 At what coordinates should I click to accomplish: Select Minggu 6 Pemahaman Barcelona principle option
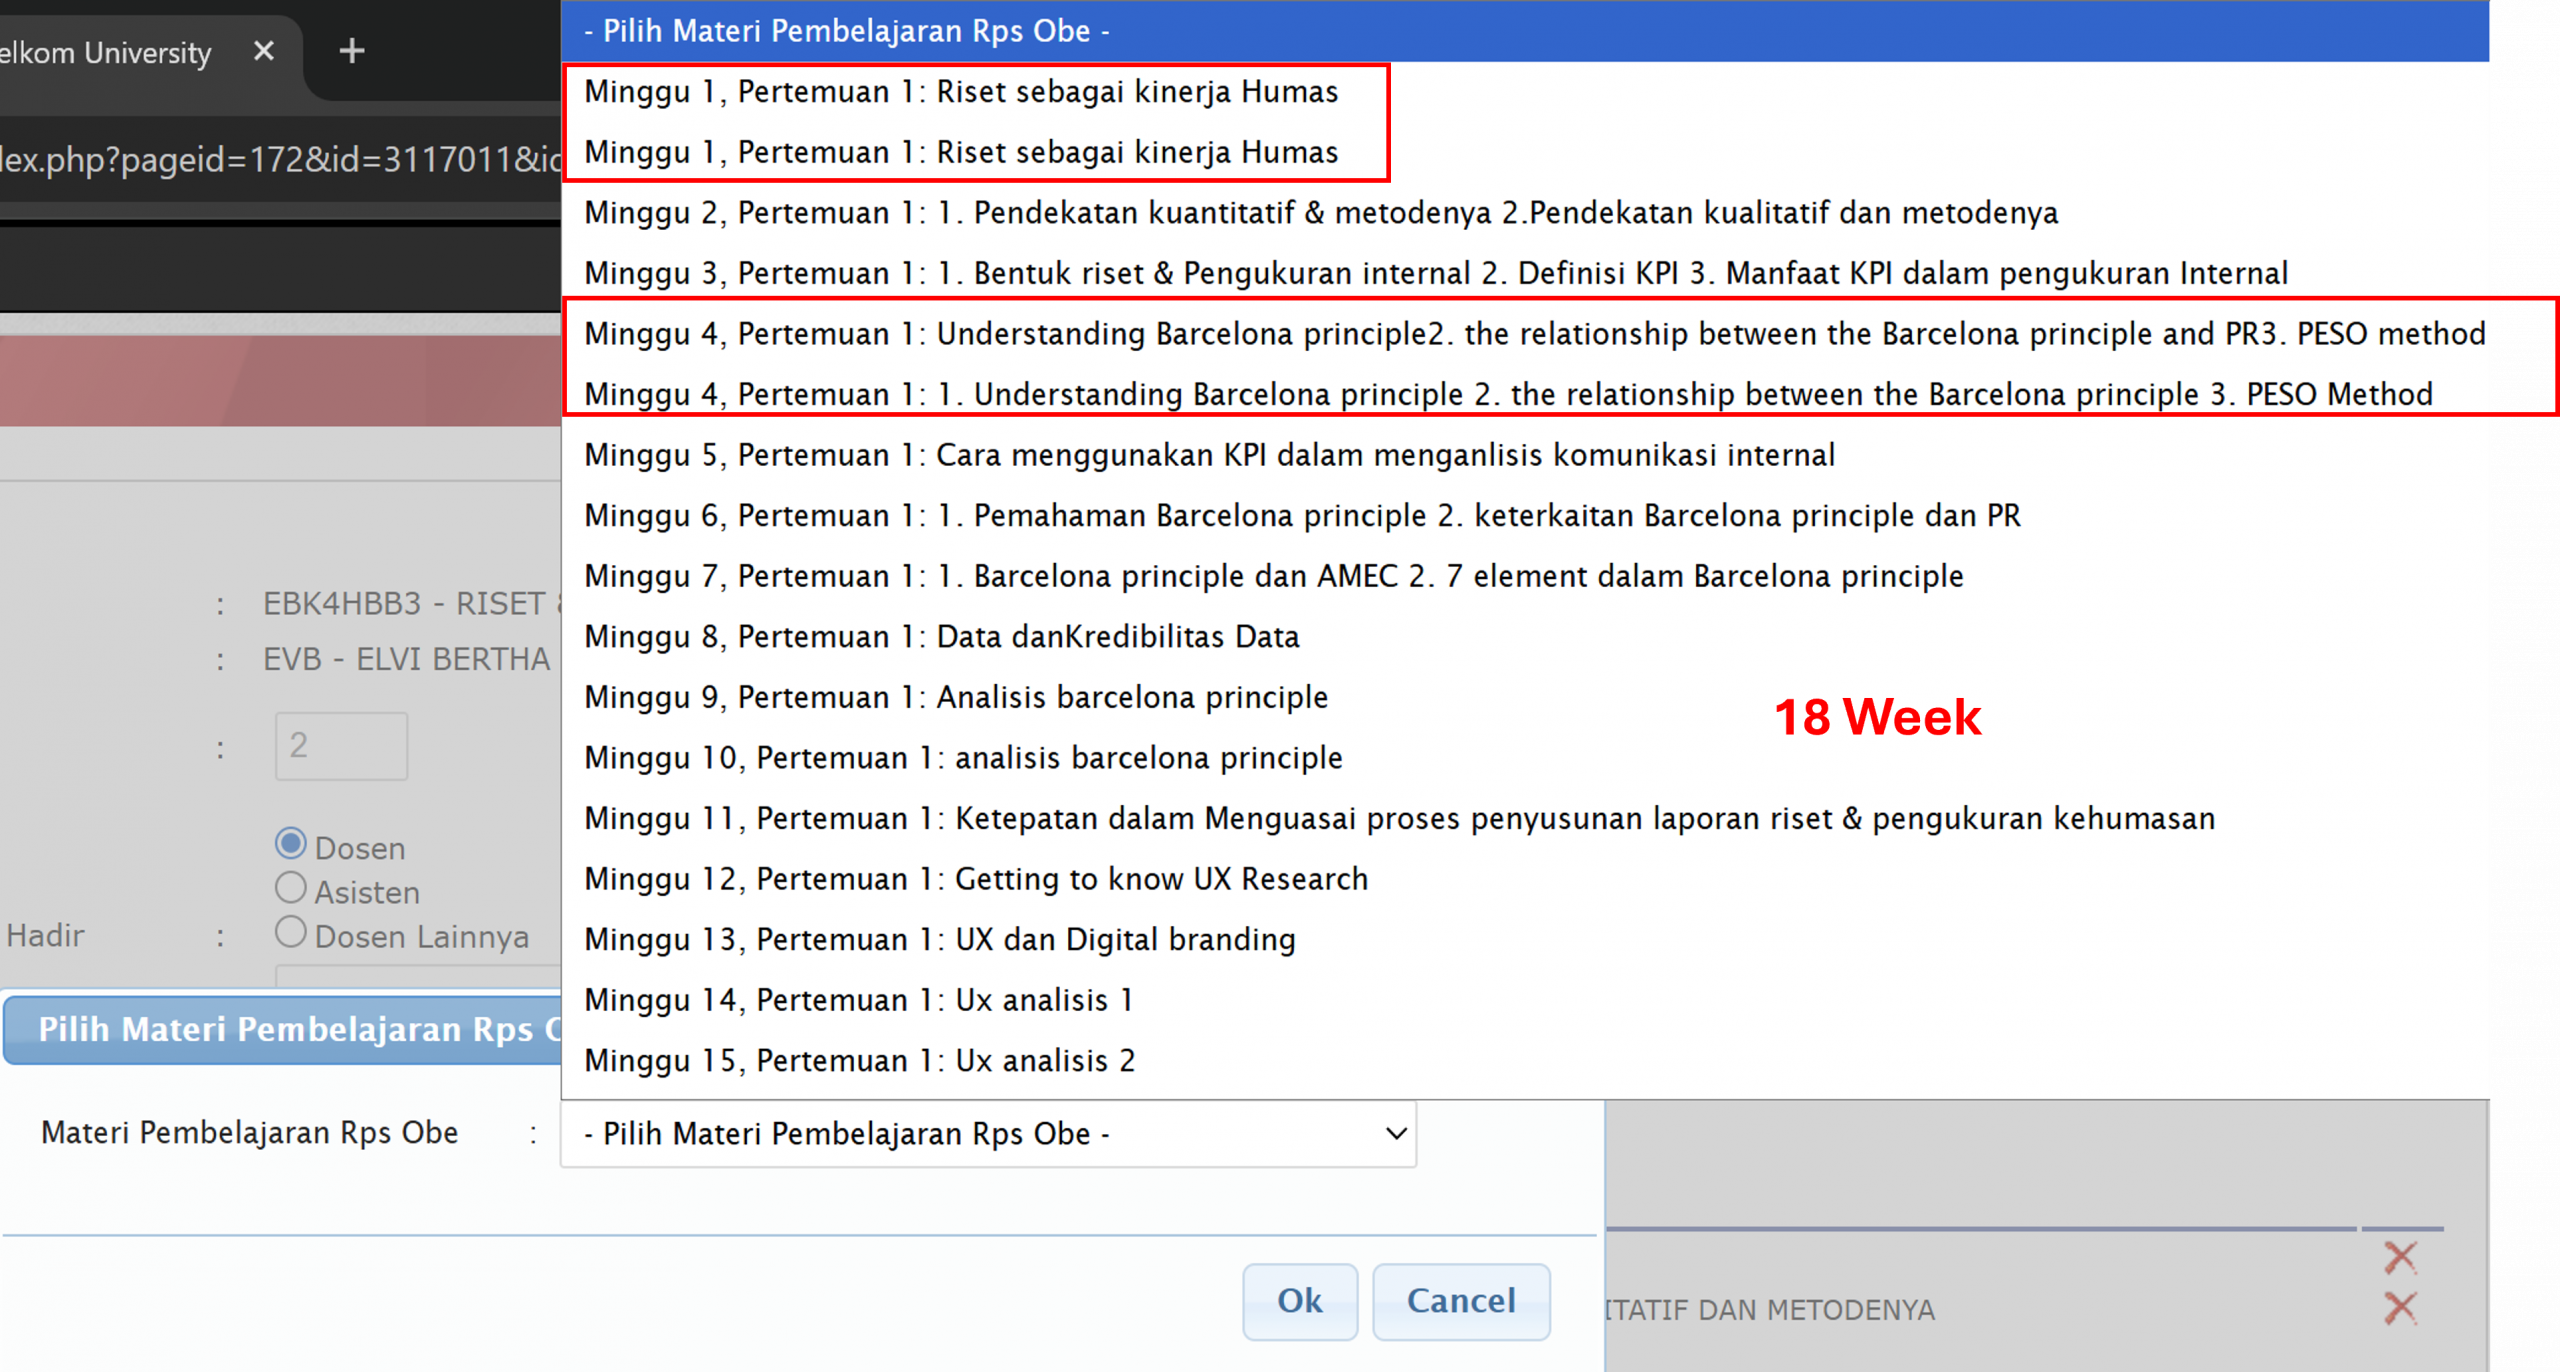click(x=1525, y=515)
